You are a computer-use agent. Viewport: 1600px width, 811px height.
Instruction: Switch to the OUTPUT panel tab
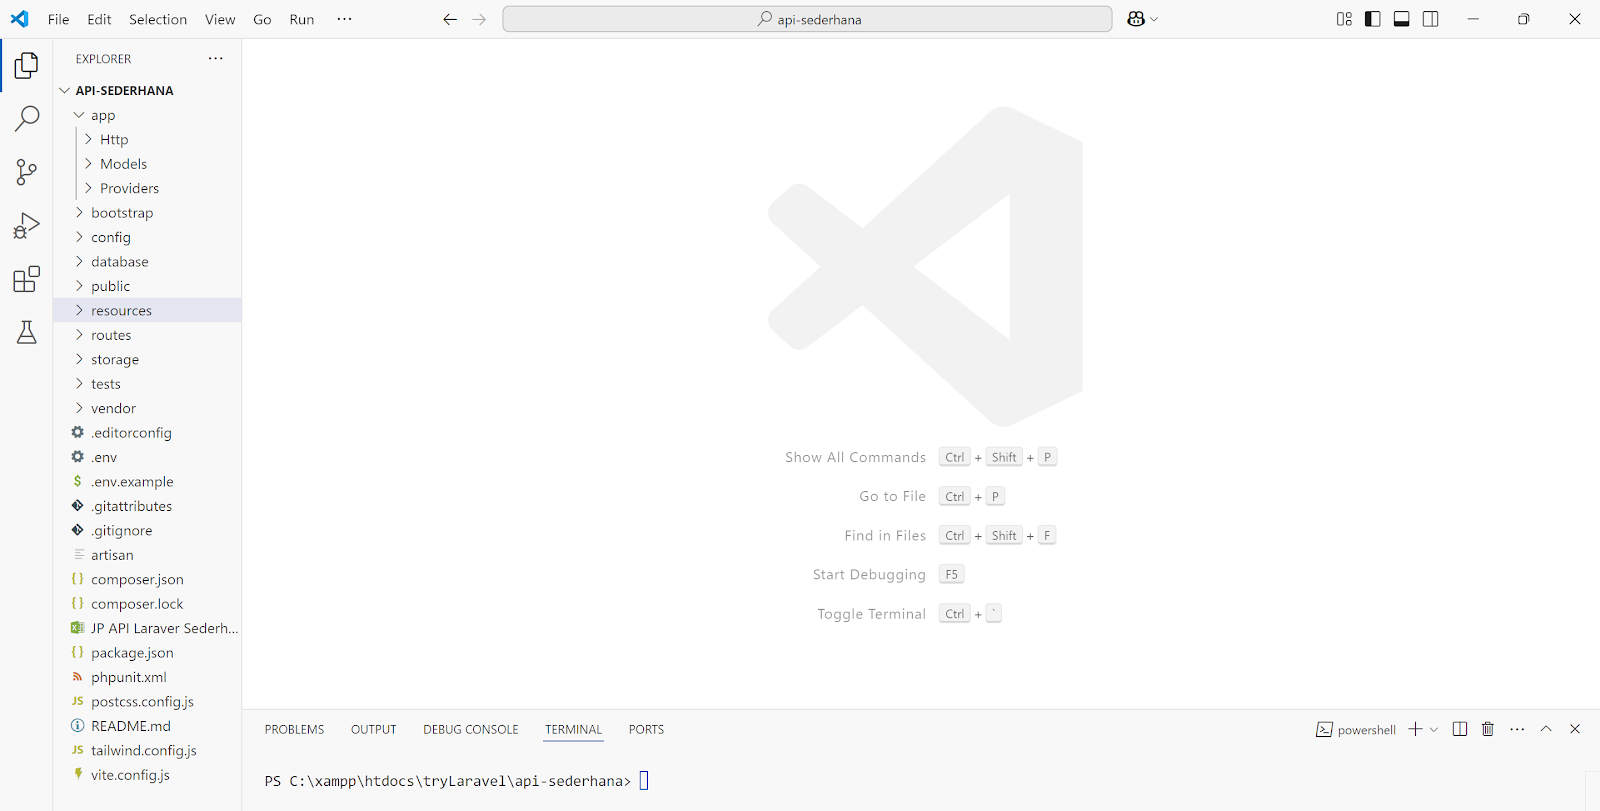pos(374,730)
